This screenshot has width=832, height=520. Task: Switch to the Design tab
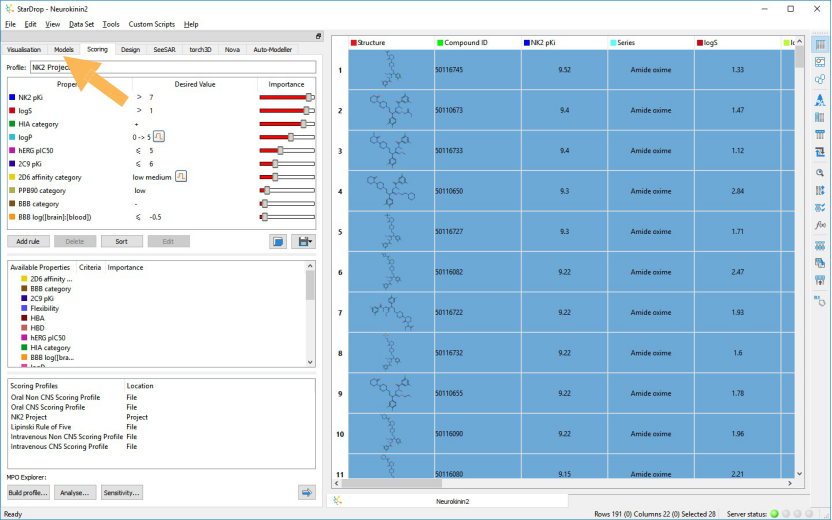click(x=131, y=49)
